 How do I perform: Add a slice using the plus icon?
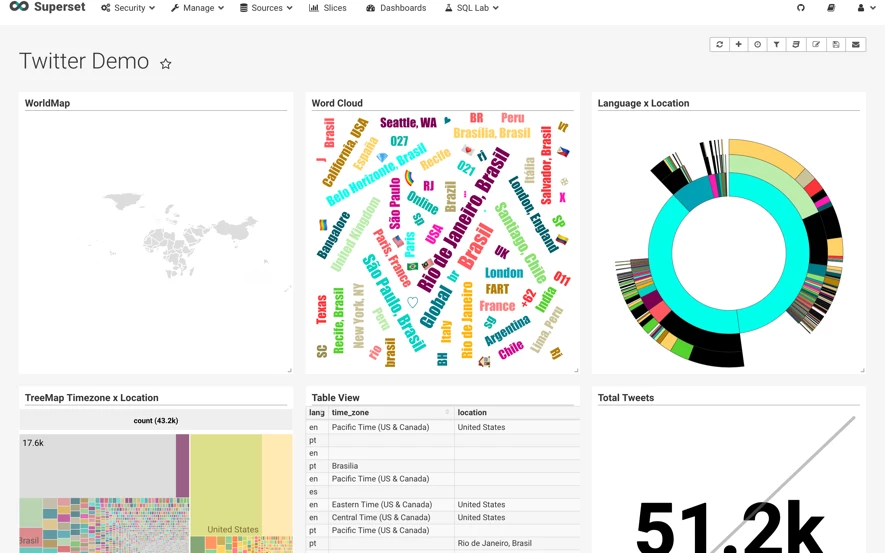738,45
